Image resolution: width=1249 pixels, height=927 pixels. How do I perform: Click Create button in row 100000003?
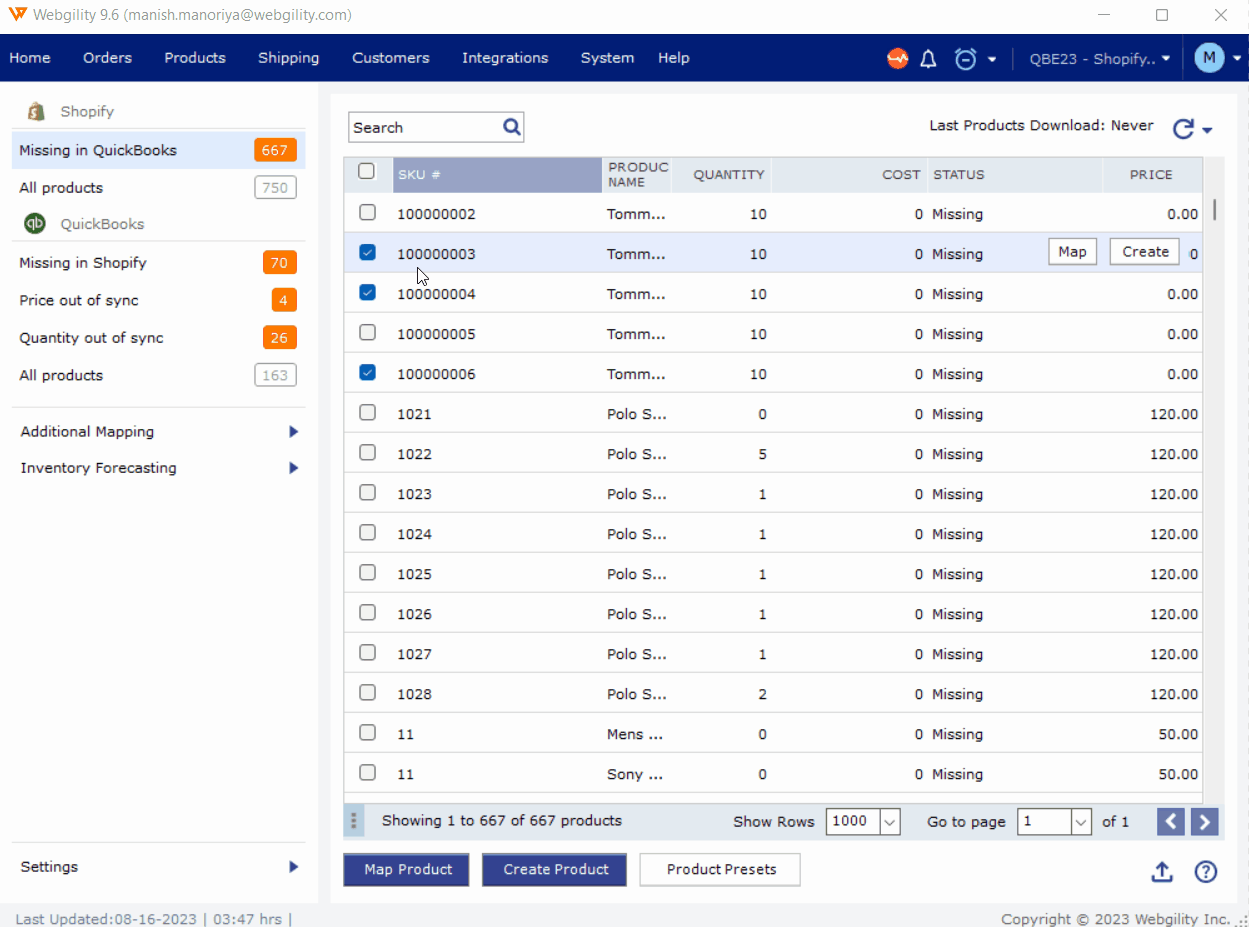click(1145, 252)
